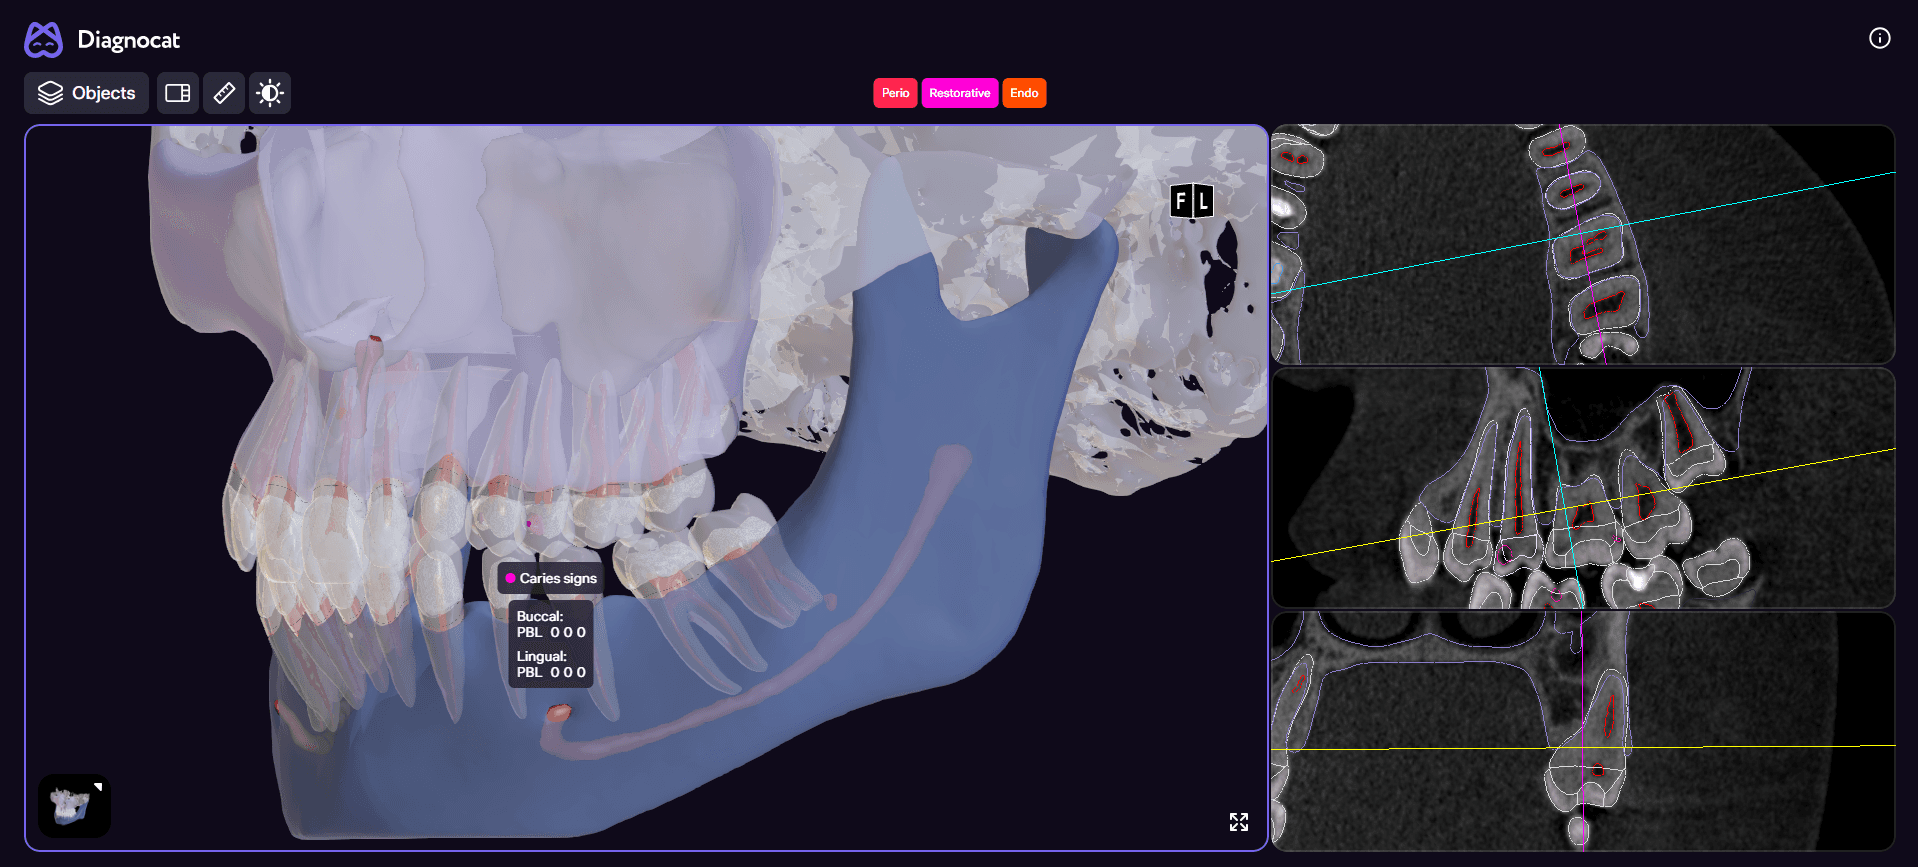Toggle the Restorative filter tag
The height and width of the screenshot is (867, 1918).
959,93
